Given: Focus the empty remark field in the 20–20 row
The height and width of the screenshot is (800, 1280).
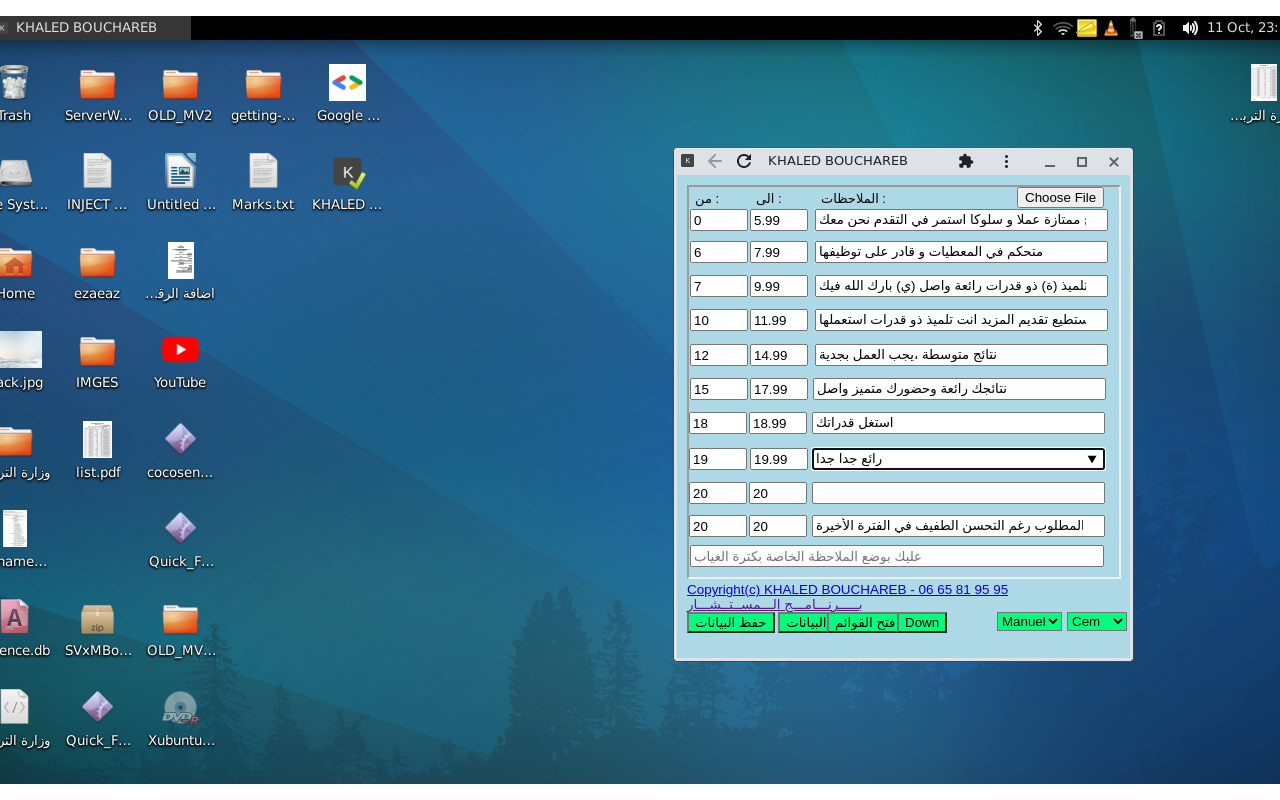Looking at the screenshot, I should tap(958, 493).
